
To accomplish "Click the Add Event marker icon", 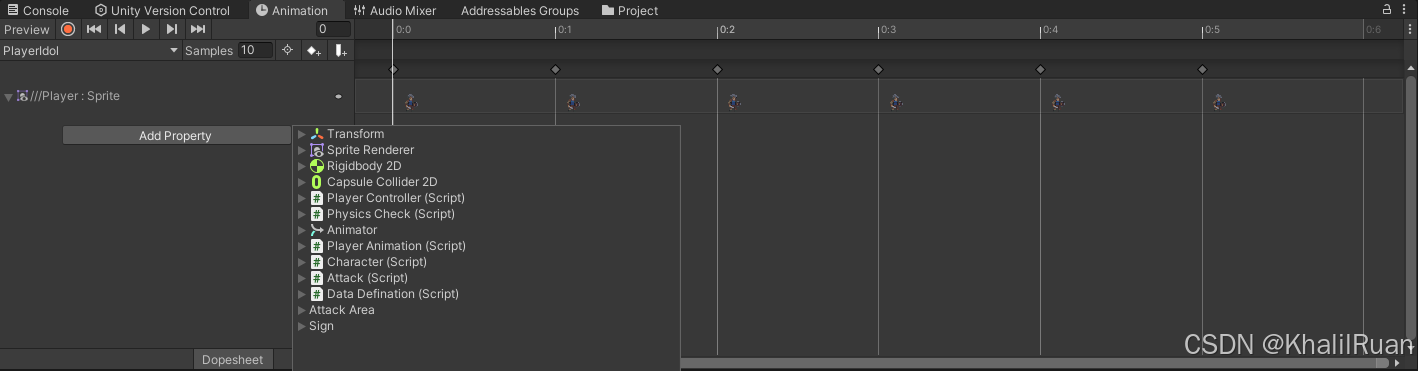I will click(x=341, y=50).
